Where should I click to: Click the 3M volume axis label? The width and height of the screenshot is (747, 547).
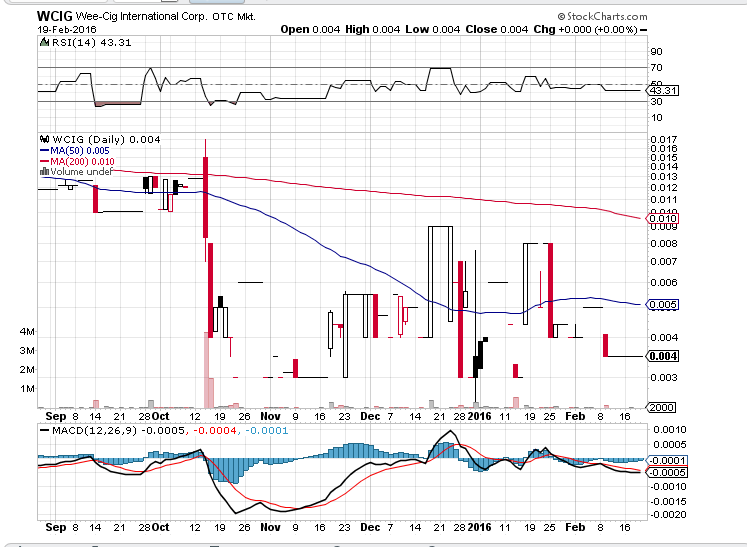tap(27, 351)
